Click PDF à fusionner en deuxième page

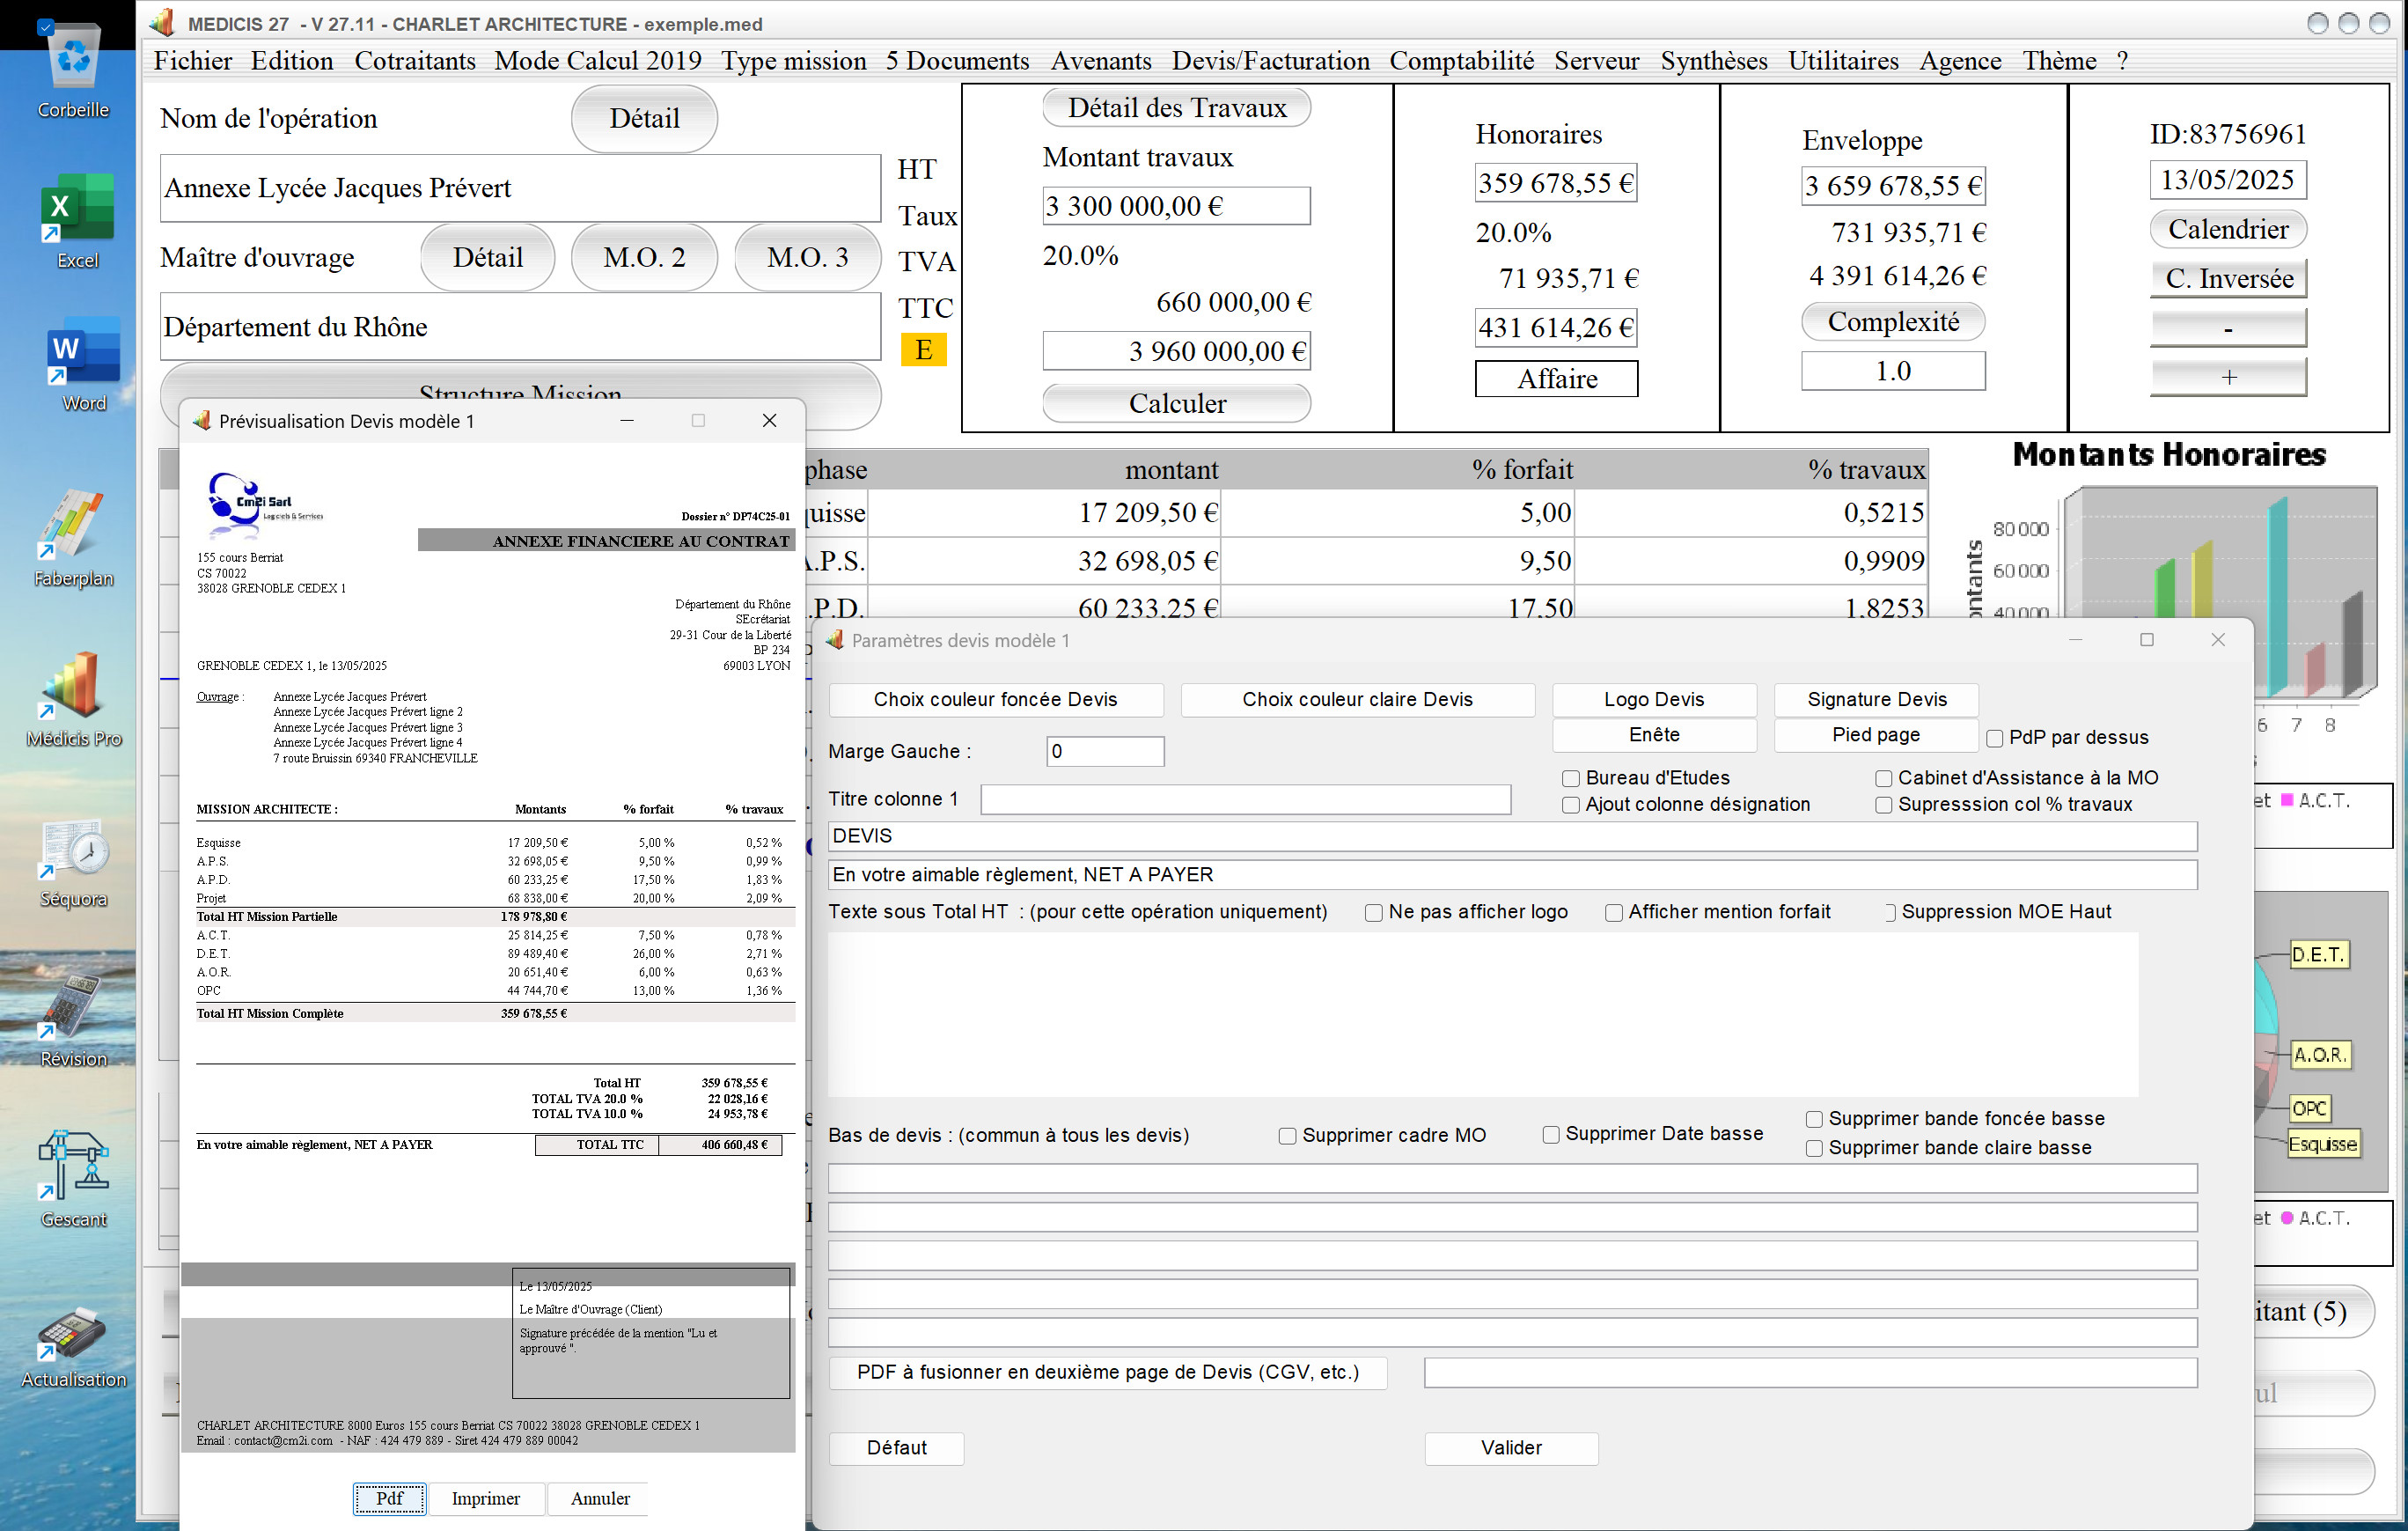(1108, 1372)
